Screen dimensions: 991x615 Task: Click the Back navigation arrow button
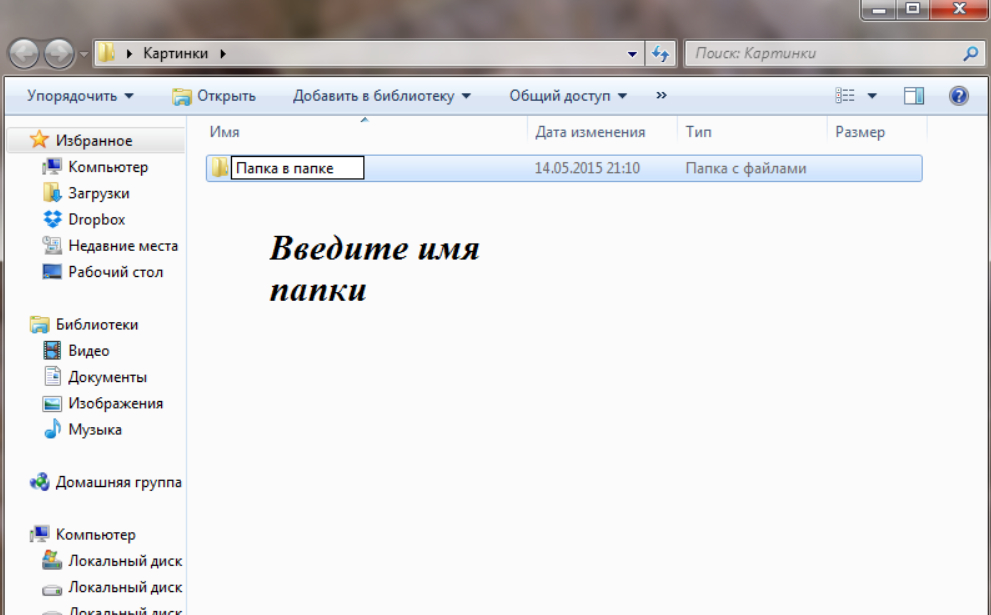[x=24, y=54]
